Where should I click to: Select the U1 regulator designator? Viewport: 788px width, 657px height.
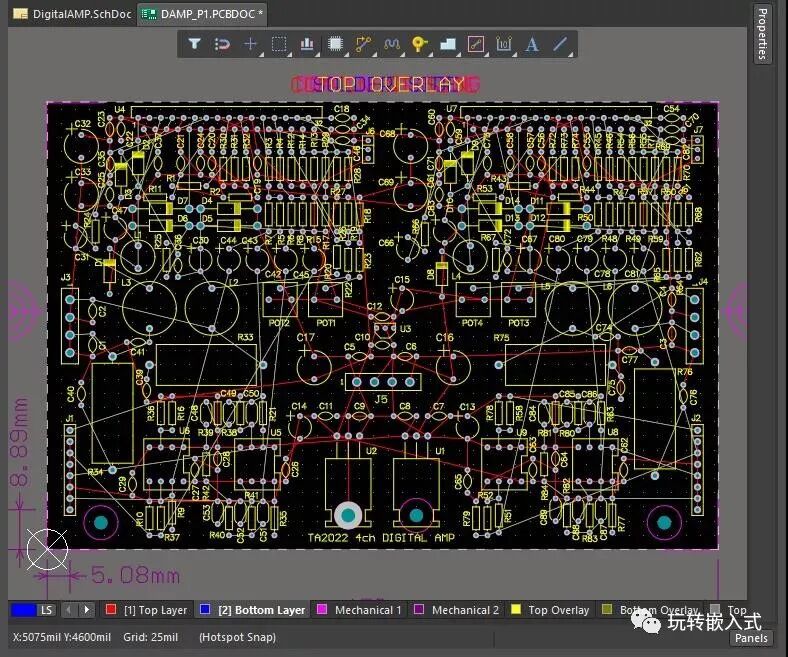click(440, 451)
